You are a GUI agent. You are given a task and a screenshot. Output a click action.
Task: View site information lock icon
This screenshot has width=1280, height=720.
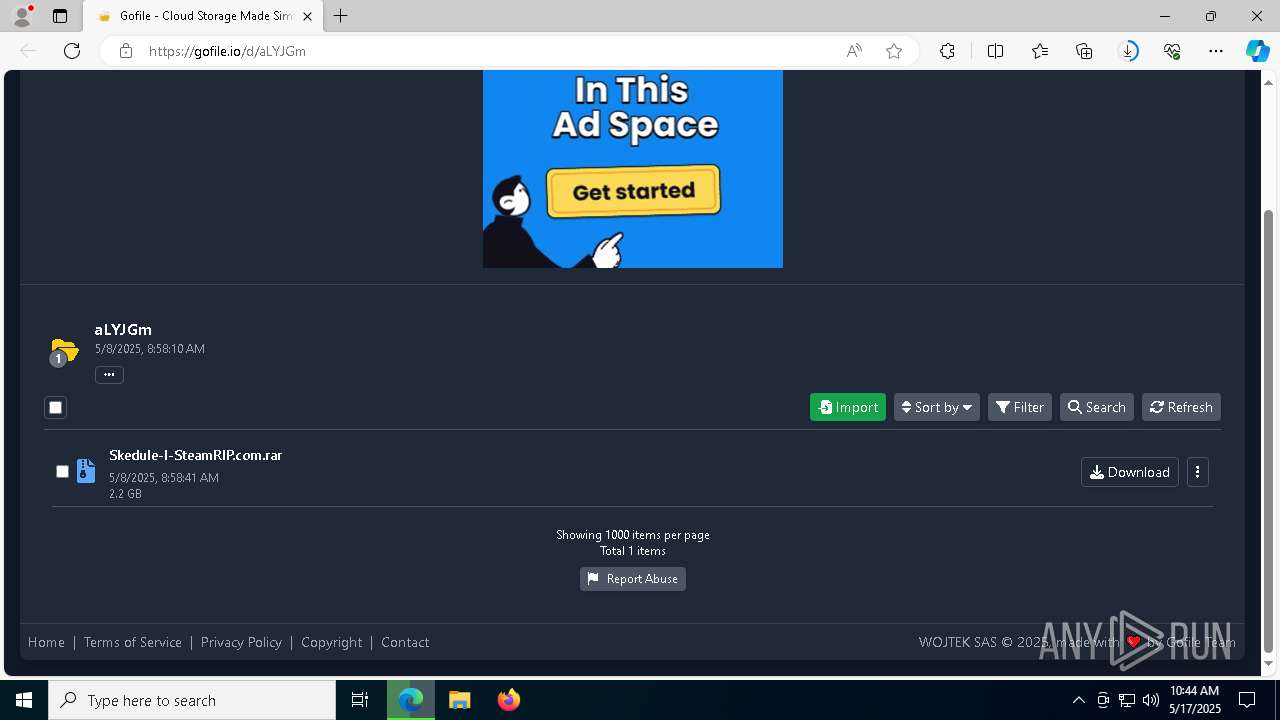pos(126,51)
